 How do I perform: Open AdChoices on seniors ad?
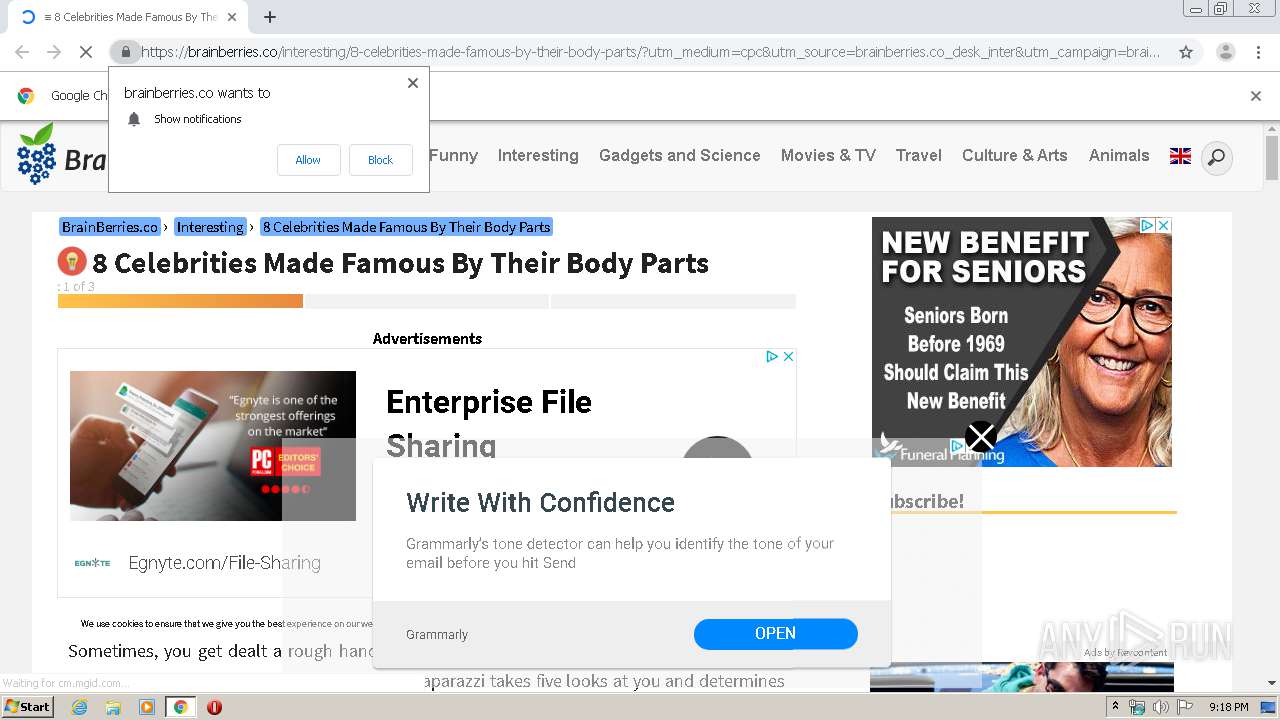click(x=1148, y=226)
